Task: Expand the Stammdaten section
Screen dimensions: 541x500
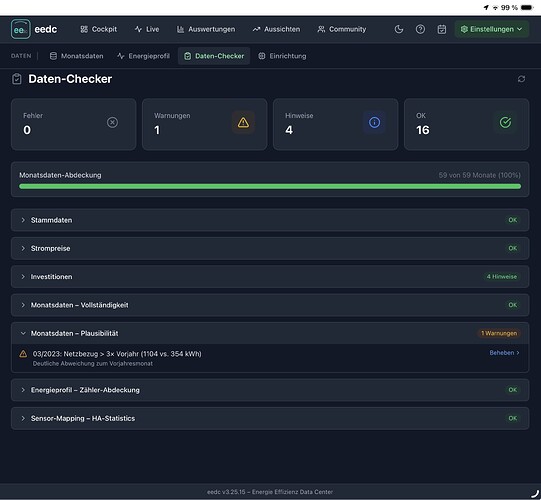Action: coord(270,220)
